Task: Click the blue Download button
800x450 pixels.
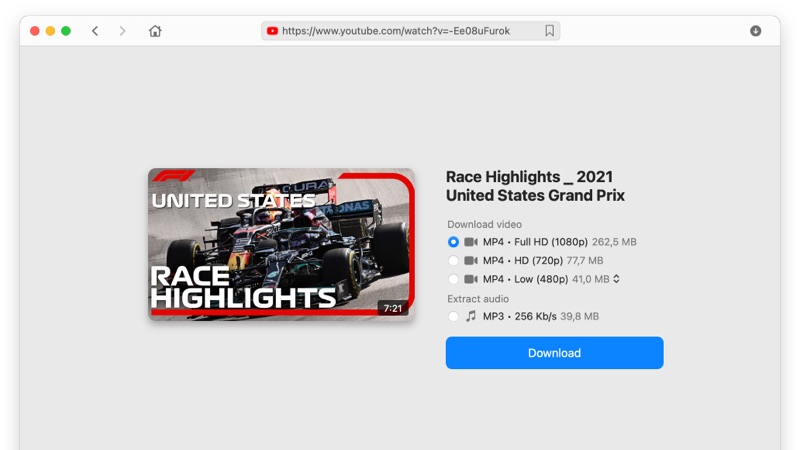Action: click(555, 353)
